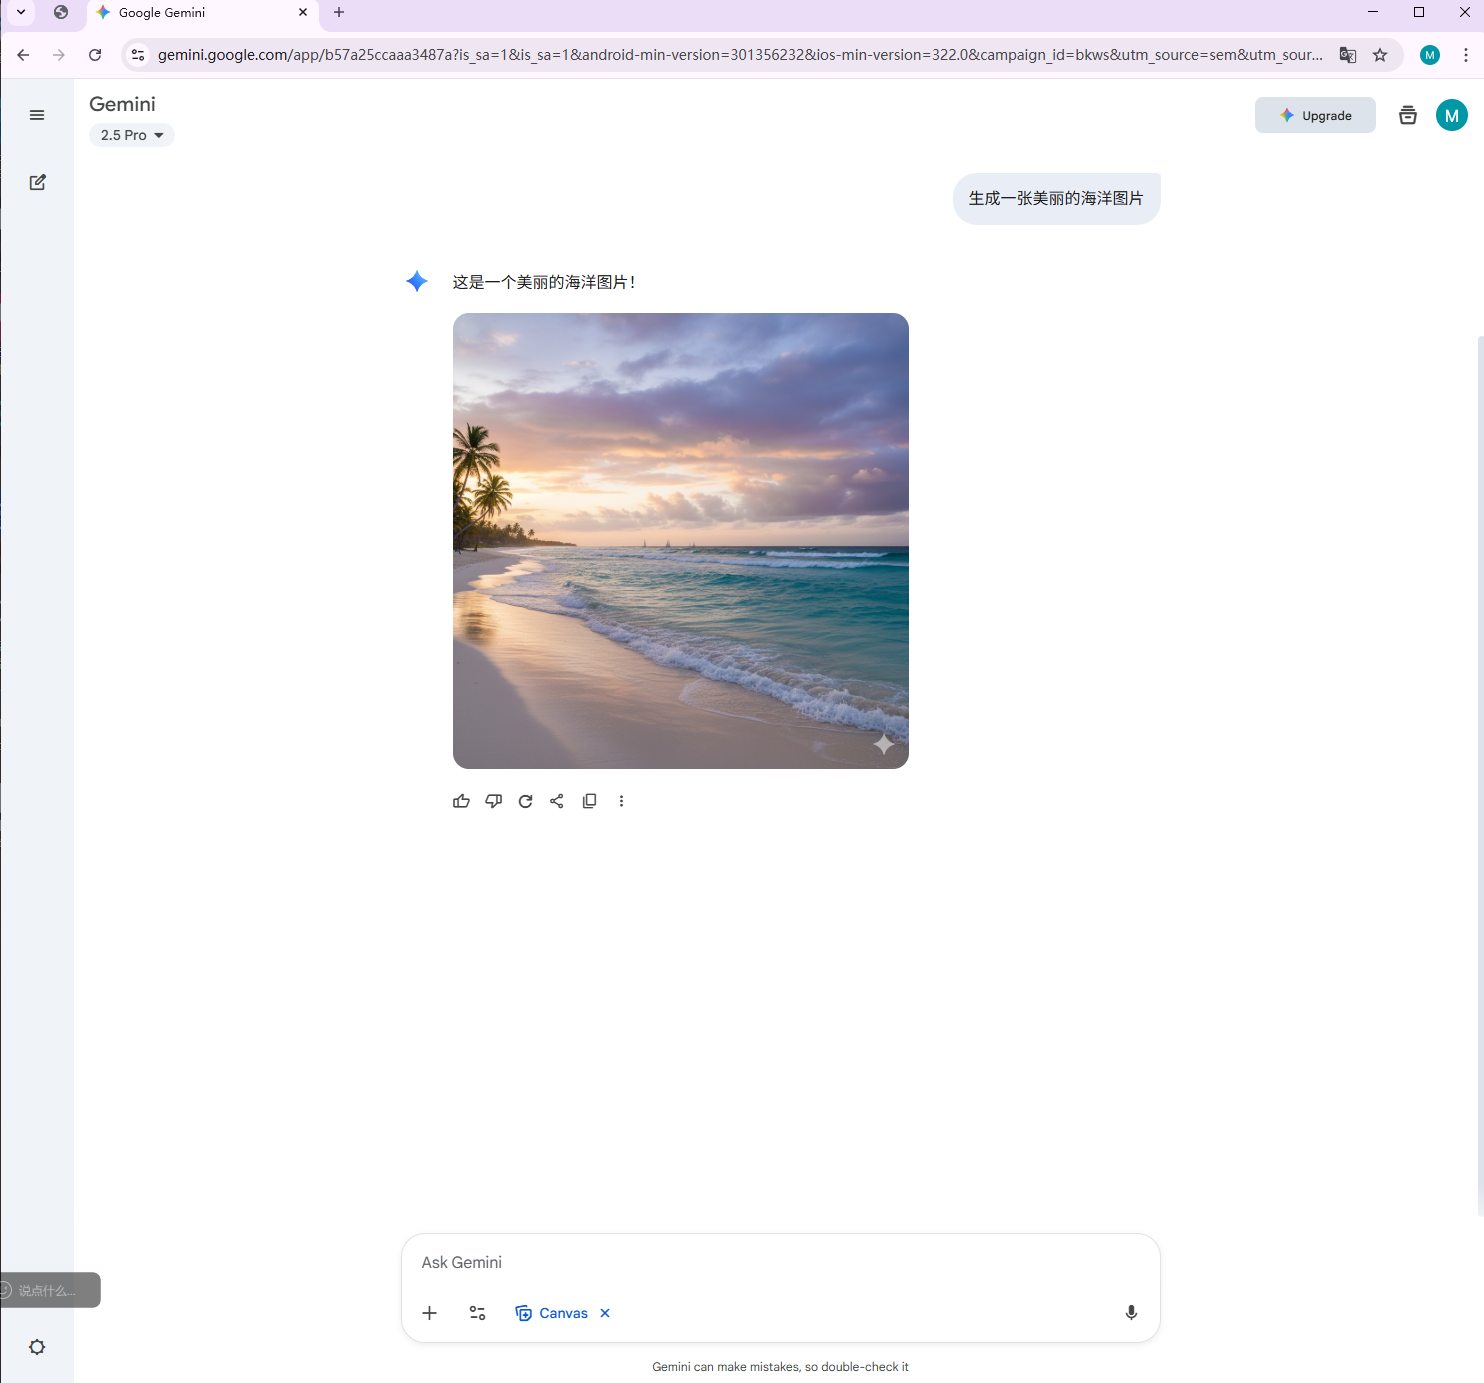Regenerate the ocean image response
The height and width of the screenshot is (1383, 1484).
click(525, 800)
